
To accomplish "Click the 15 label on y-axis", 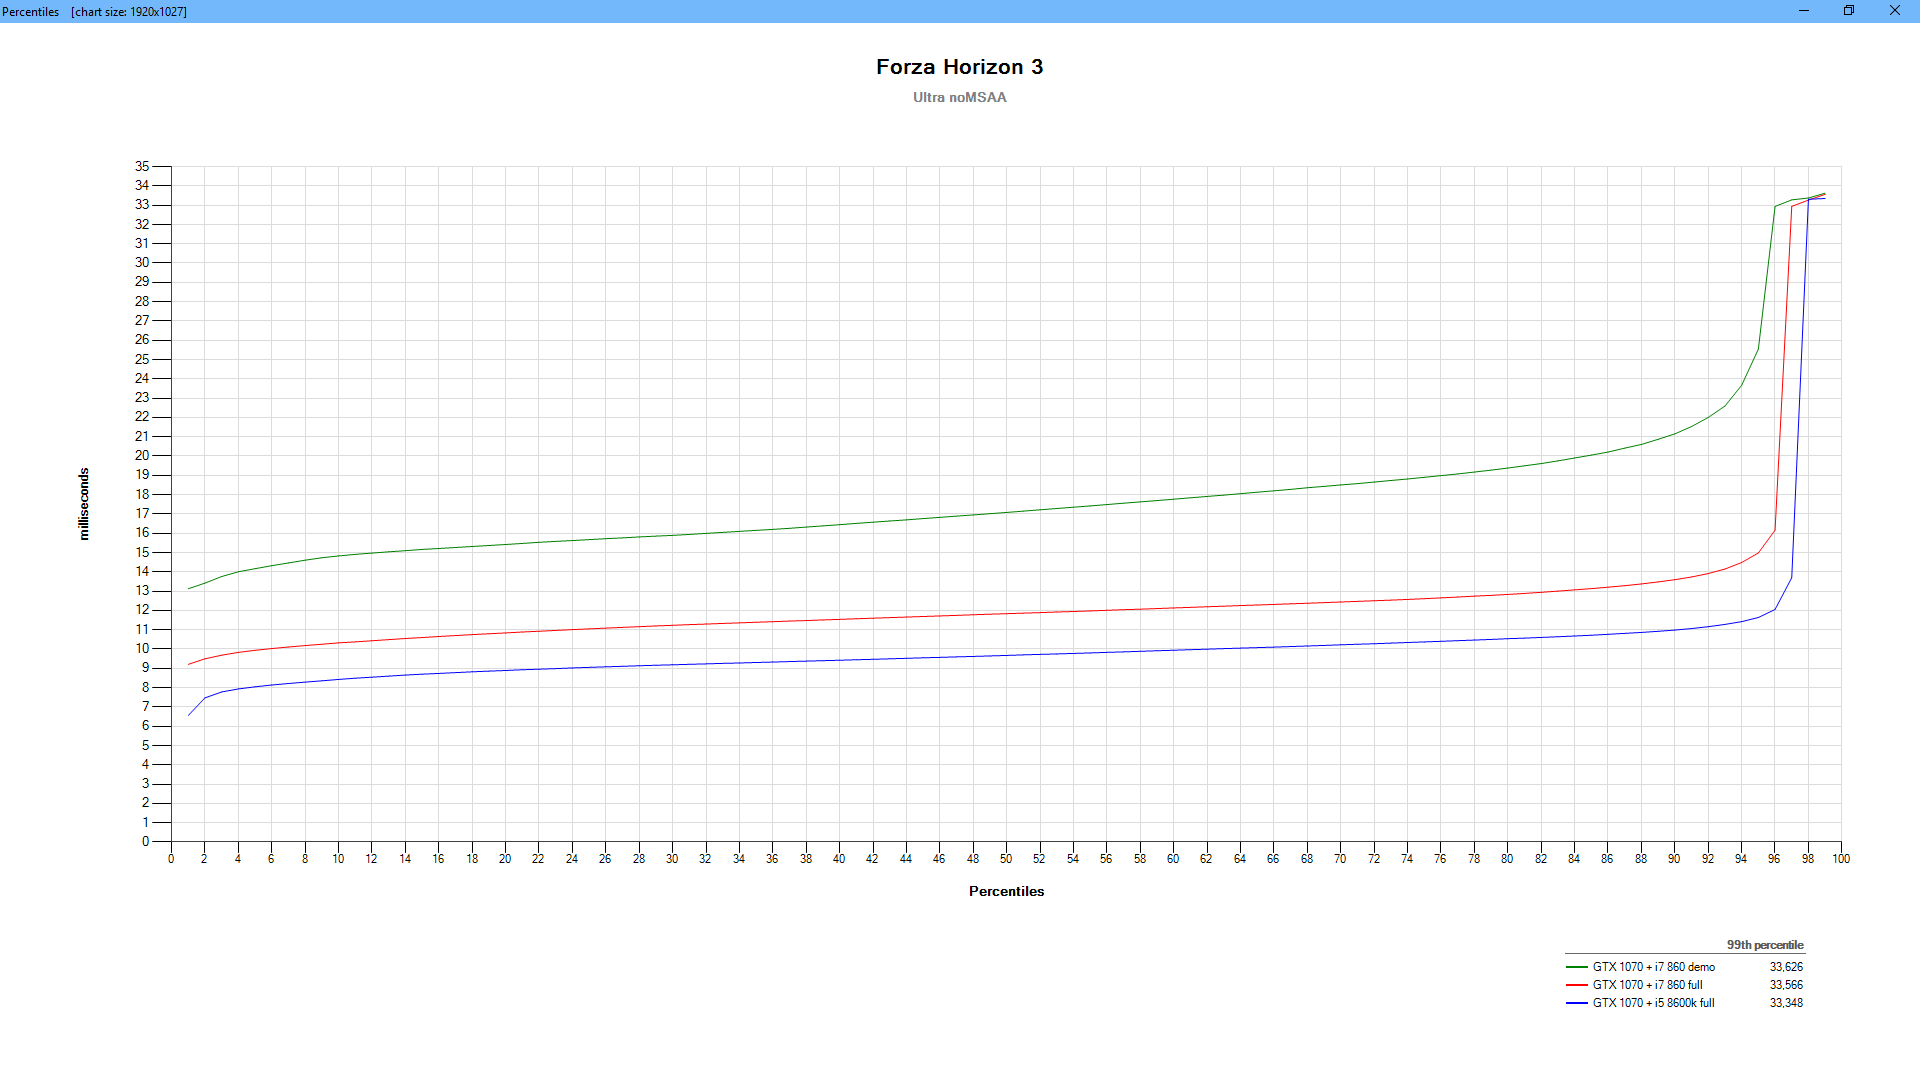I will [x=142, y=552].
